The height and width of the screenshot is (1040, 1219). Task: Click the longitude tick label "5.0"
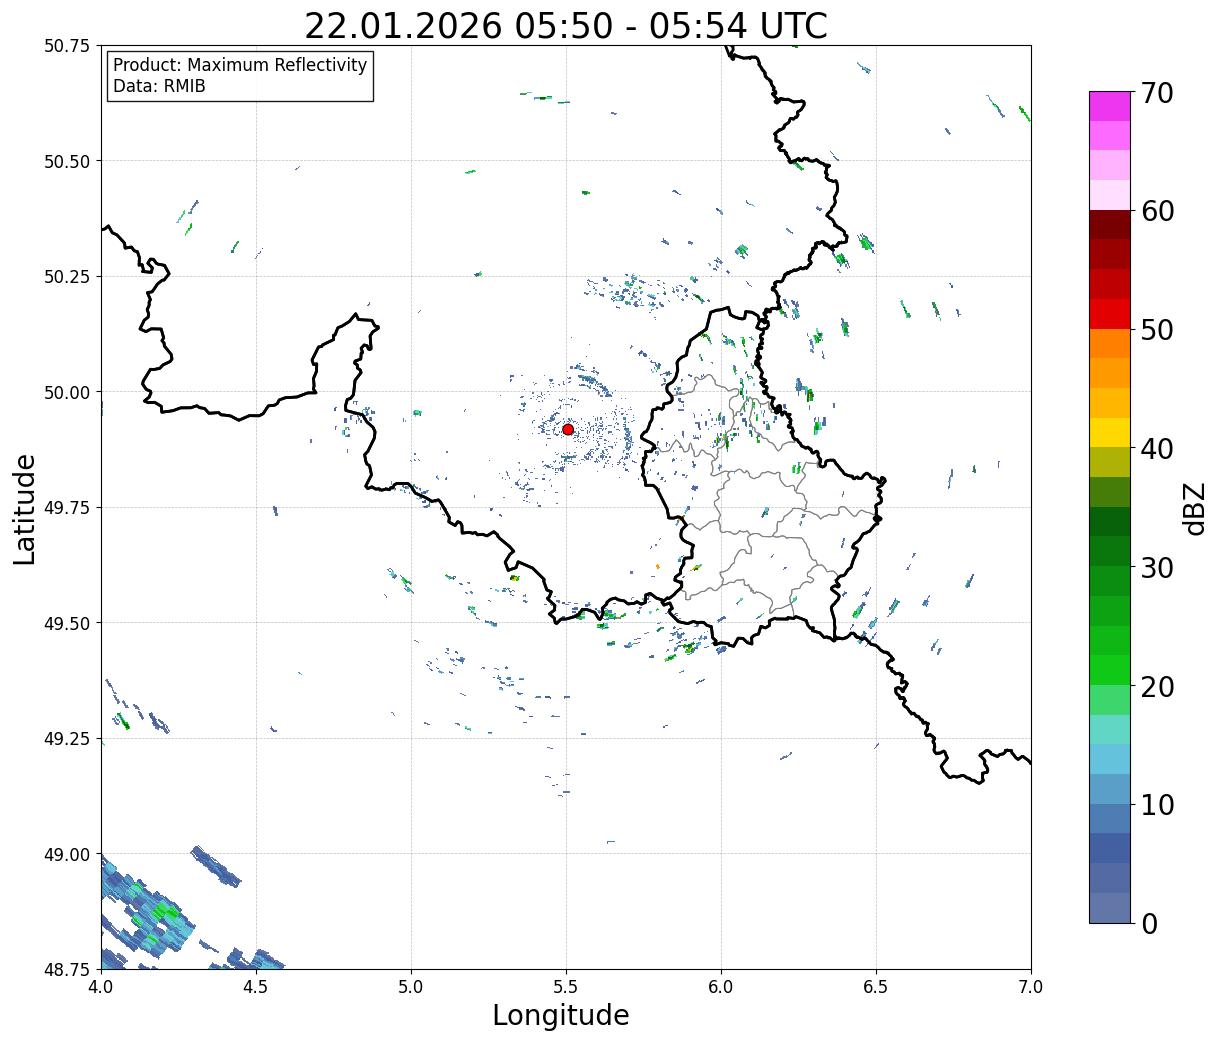pyautogui.click(x=411, y=987)
